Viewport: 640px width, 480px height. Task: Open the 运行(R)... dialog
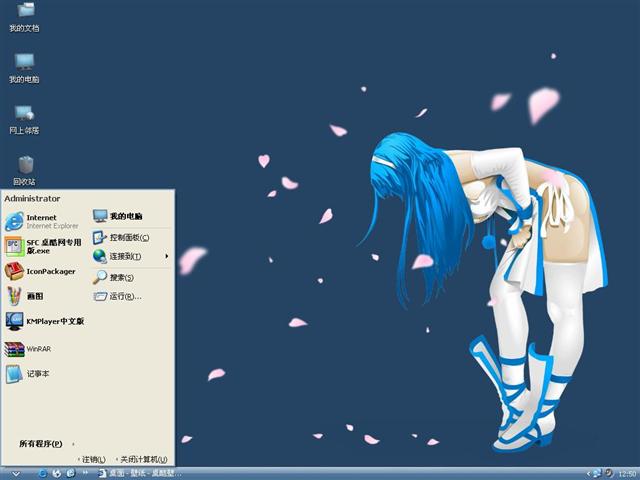[x=124, y=296]
